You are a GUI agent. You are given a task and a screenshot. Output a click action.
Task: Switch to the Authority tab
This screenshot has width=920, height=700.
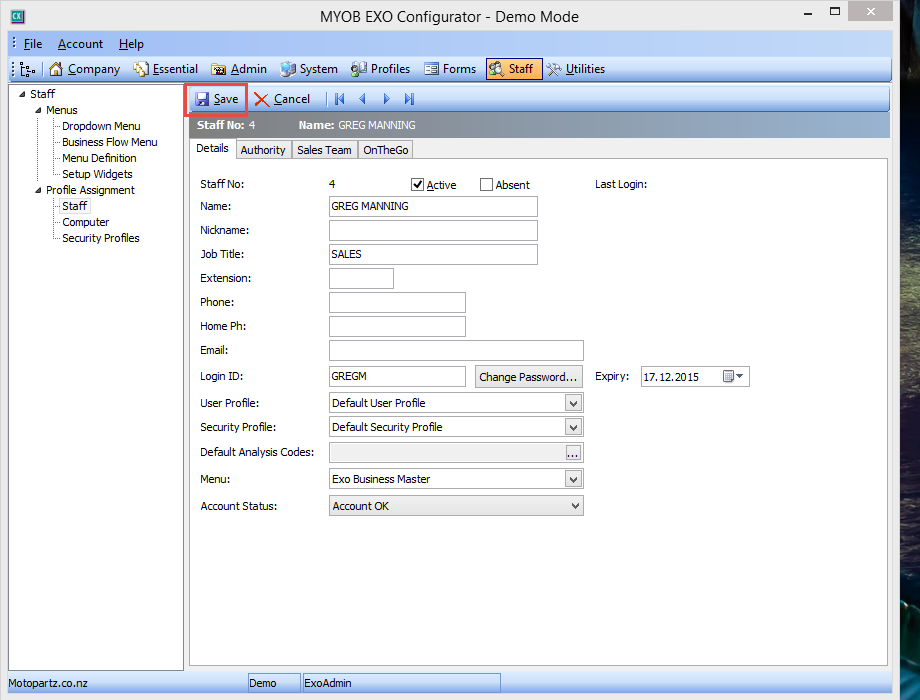[x=263, y=150]
